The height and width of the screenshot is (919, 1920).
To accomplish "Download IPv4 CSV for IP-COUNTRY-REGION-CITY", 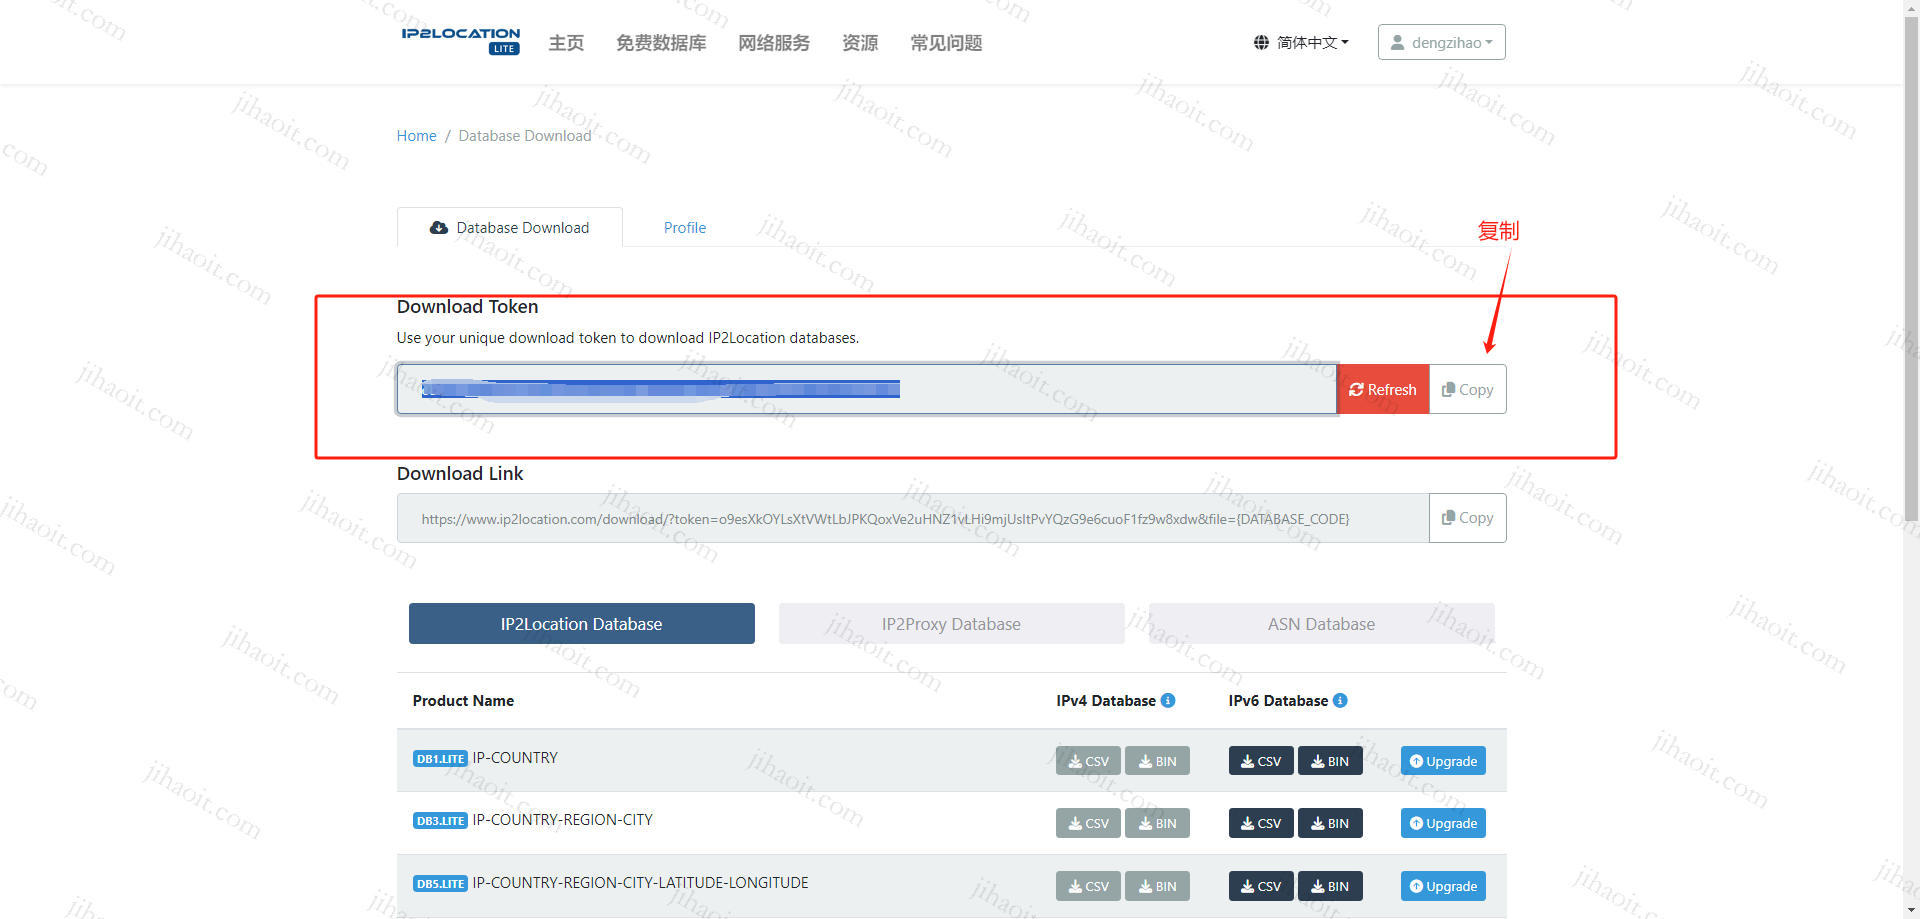I will tap(1088, 823).
